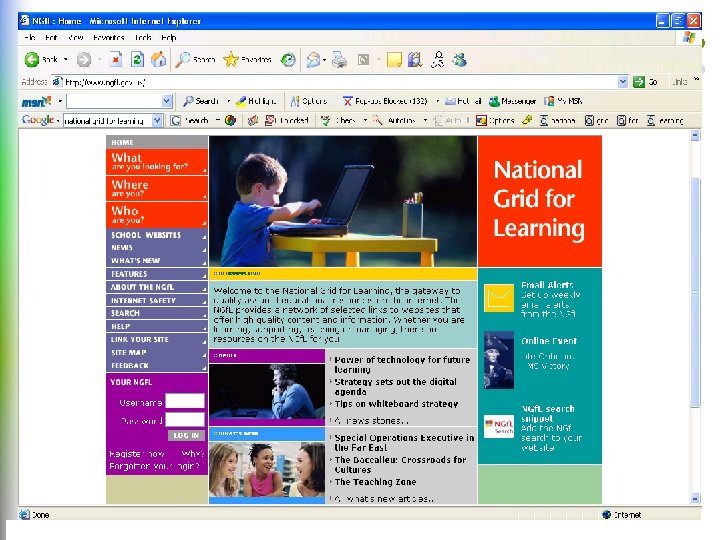
Task: Click the Edit page toolbar icon
Action: pos(364,59)
